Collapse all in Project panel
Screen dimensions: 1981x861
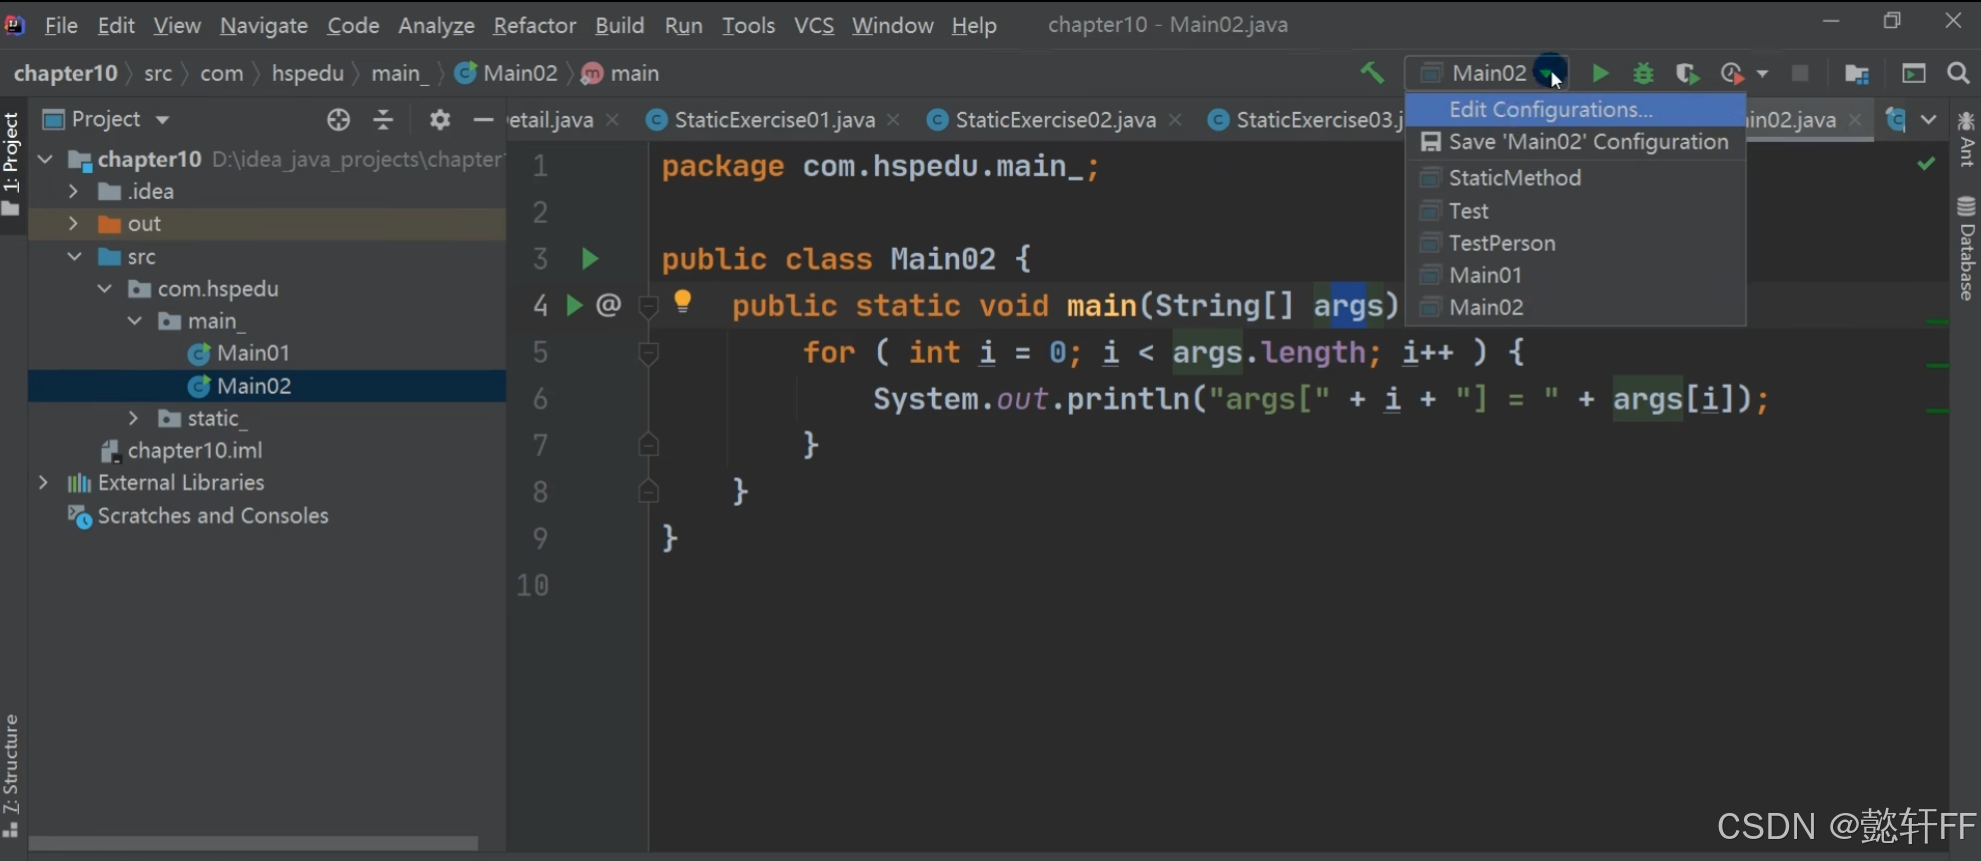click(384, 120)
